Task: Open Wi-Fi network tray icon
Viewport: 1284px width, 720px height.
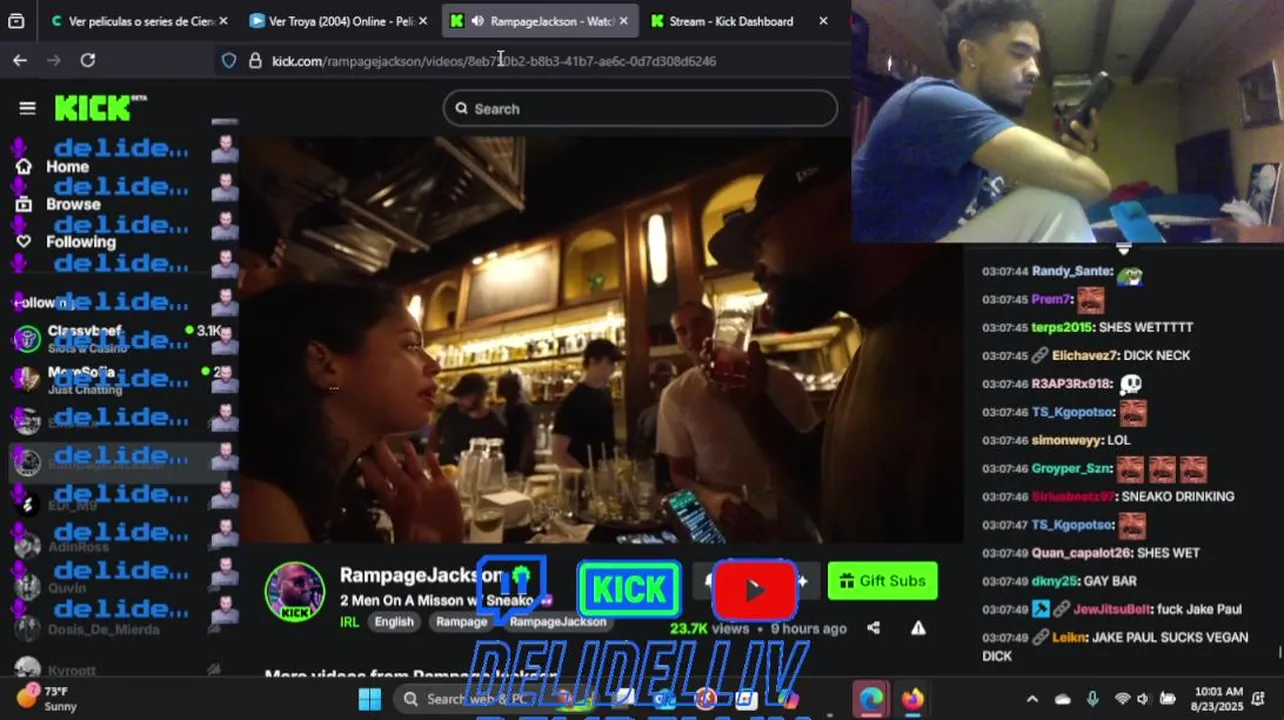Action: (x=1122, y=699)
